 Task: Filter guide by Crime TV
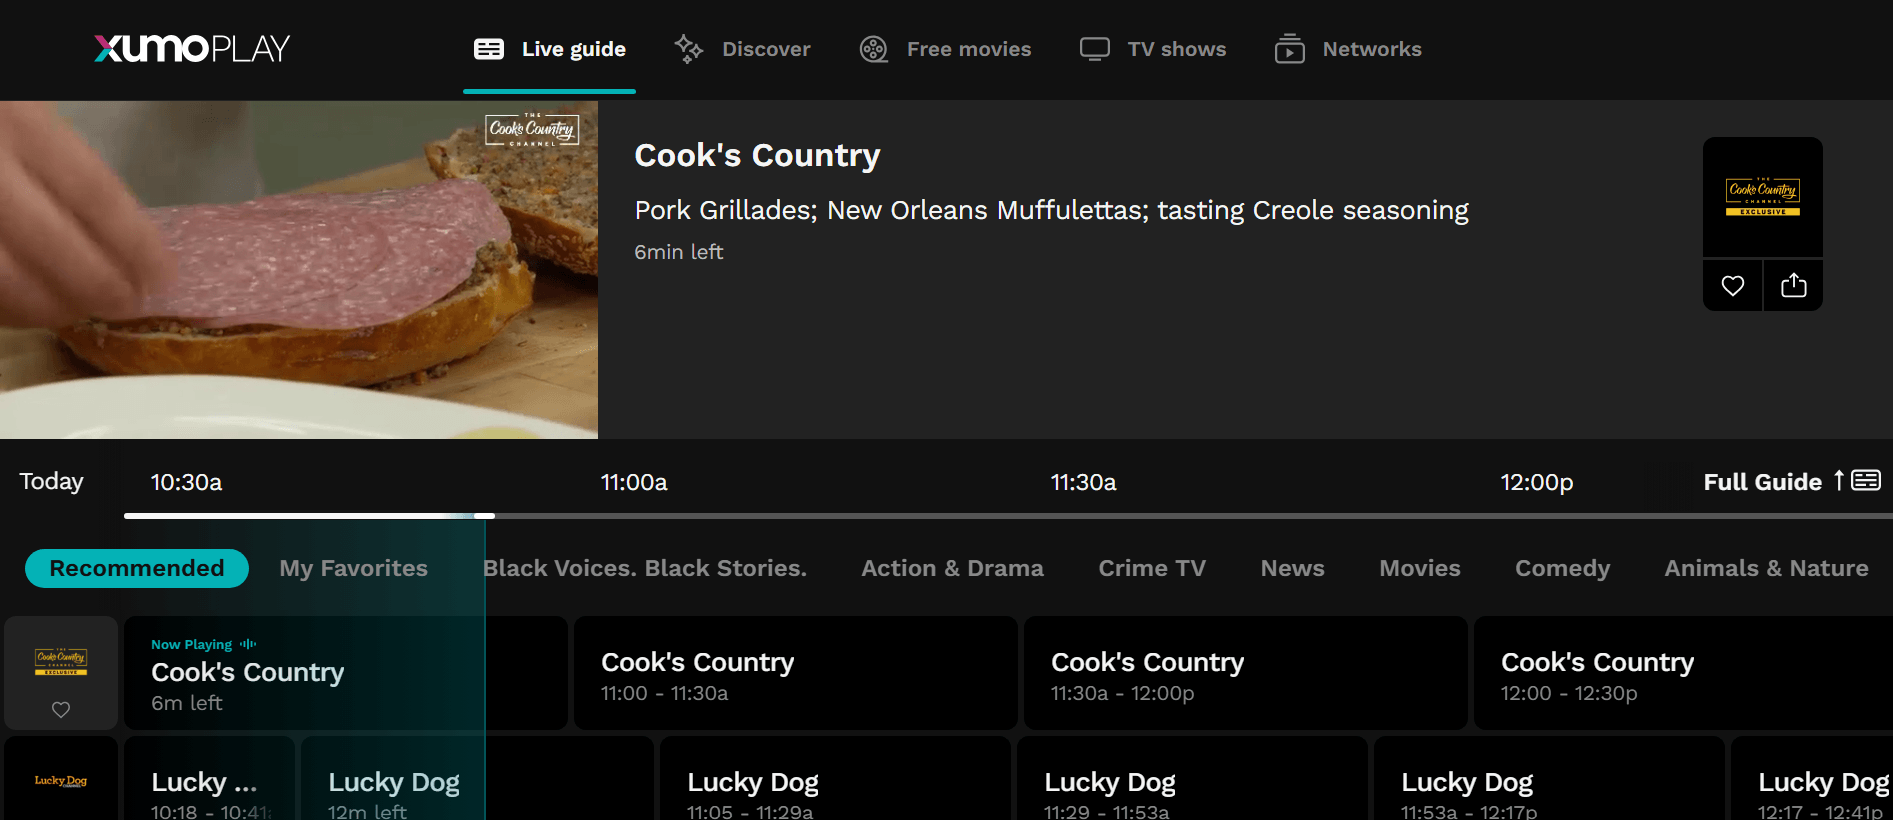[x=1151, y=568]
